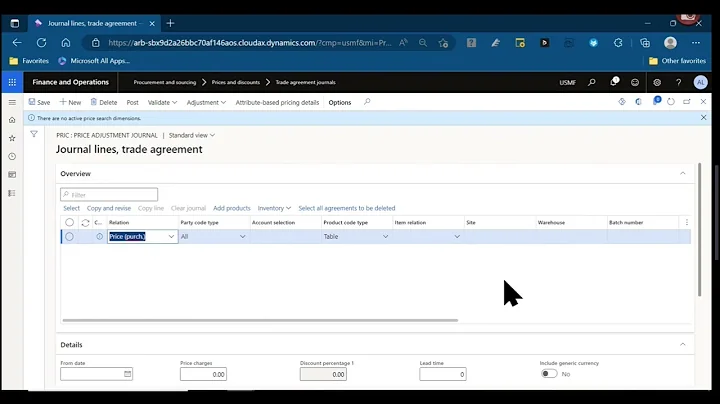Screen dimensions: 720x404
Task: Click the Price charges input field
Action: [203, 374]
